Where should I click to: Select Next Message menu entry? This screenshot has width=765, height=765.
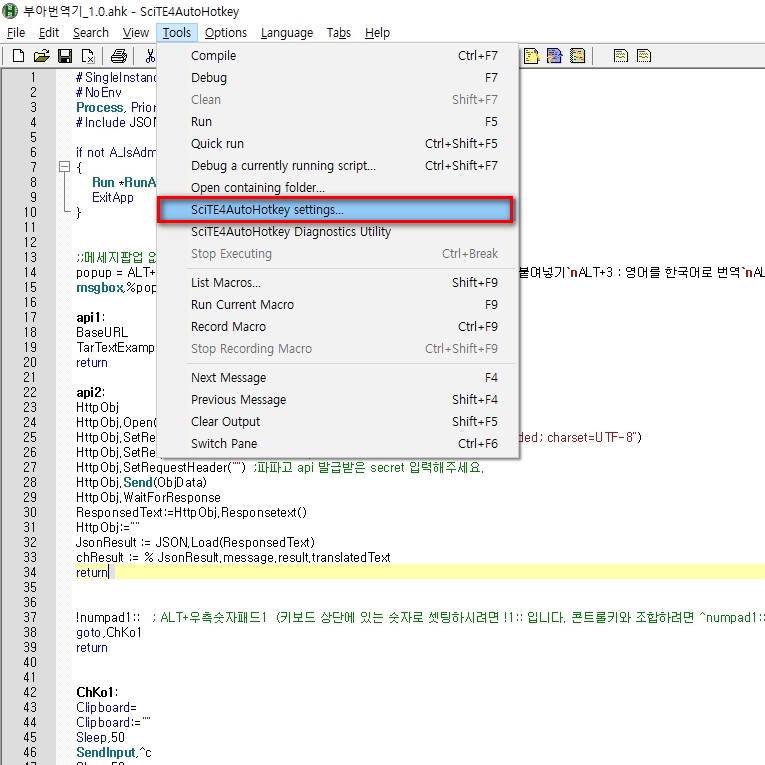point(338,378)
